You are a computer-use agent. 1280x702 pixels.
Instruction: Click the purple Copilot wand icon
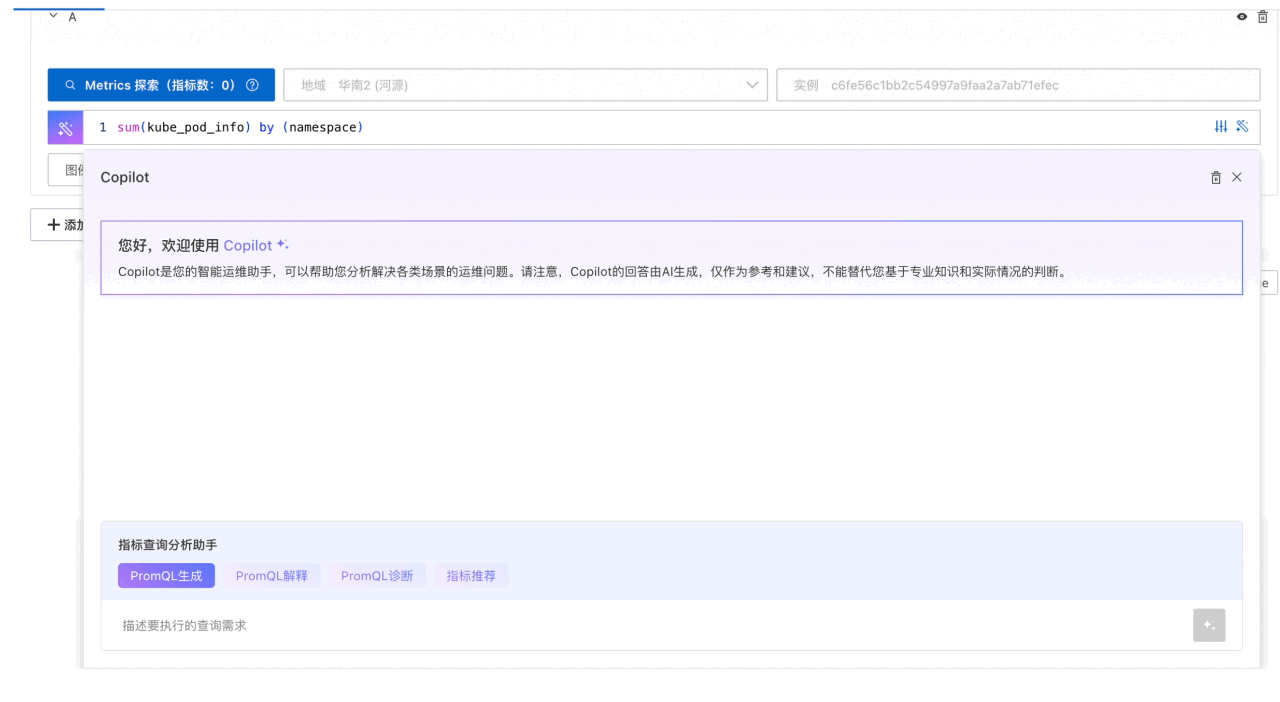(65, 128)
